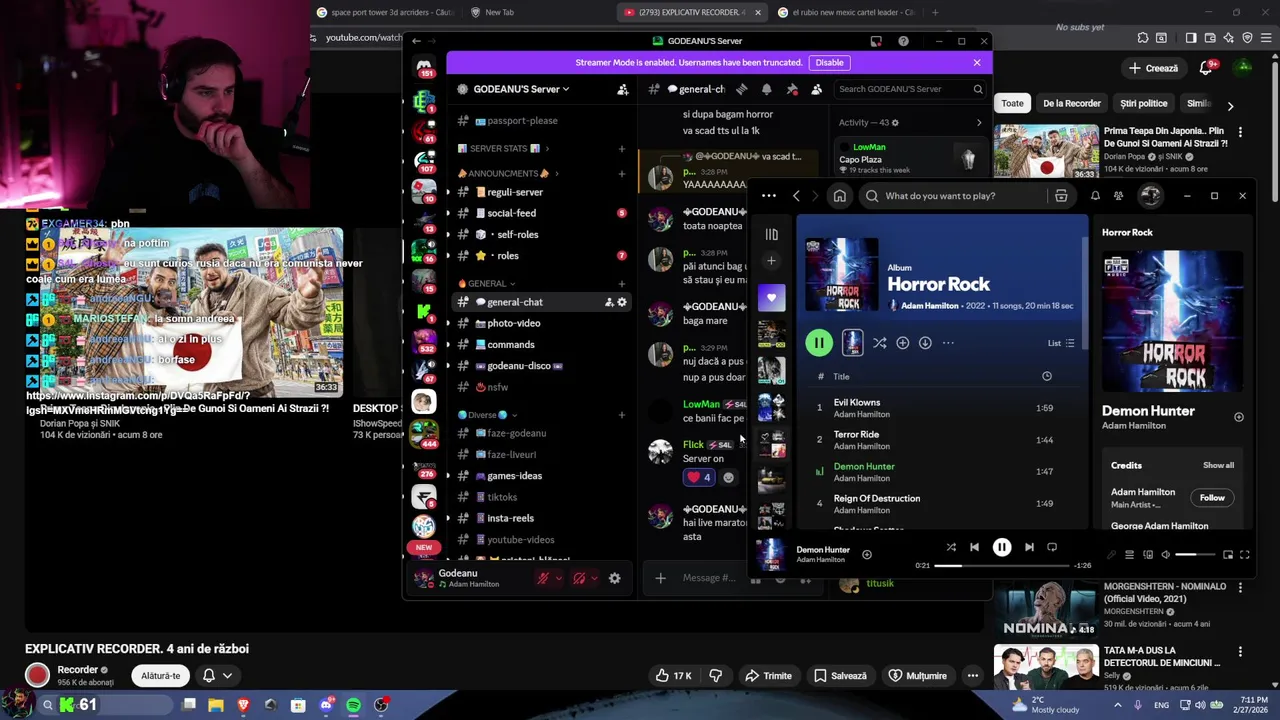Open the Spotify queue view

[x=1130, y=555]
